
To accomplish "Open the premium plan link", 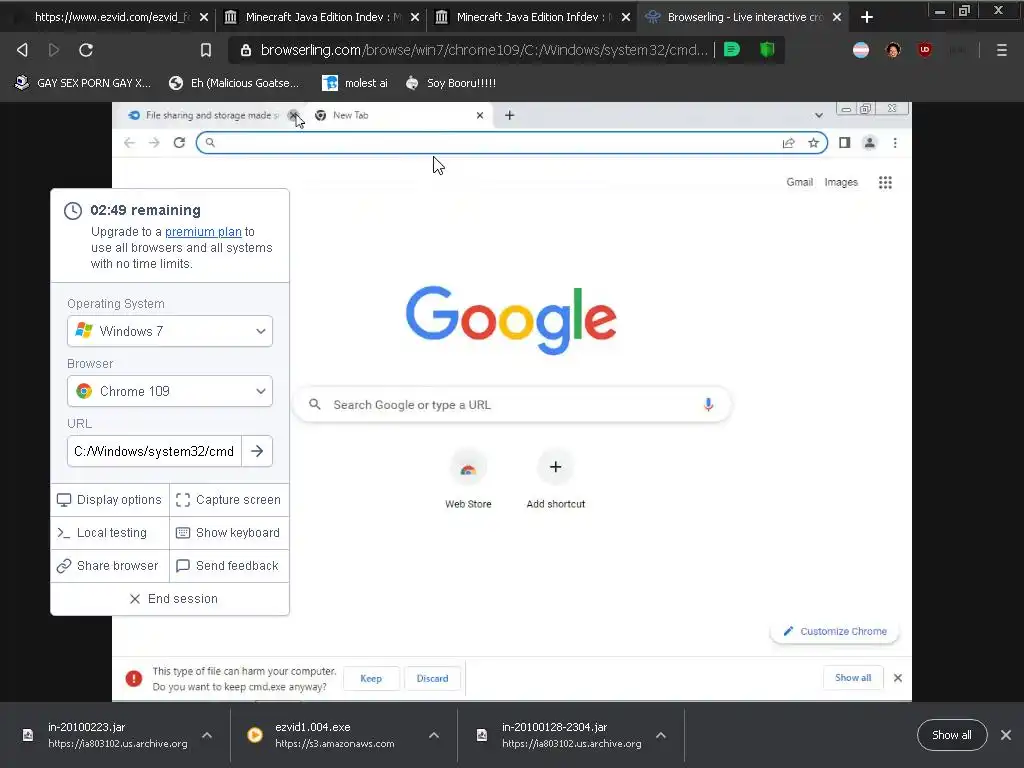I will click(x=203, y=232).
